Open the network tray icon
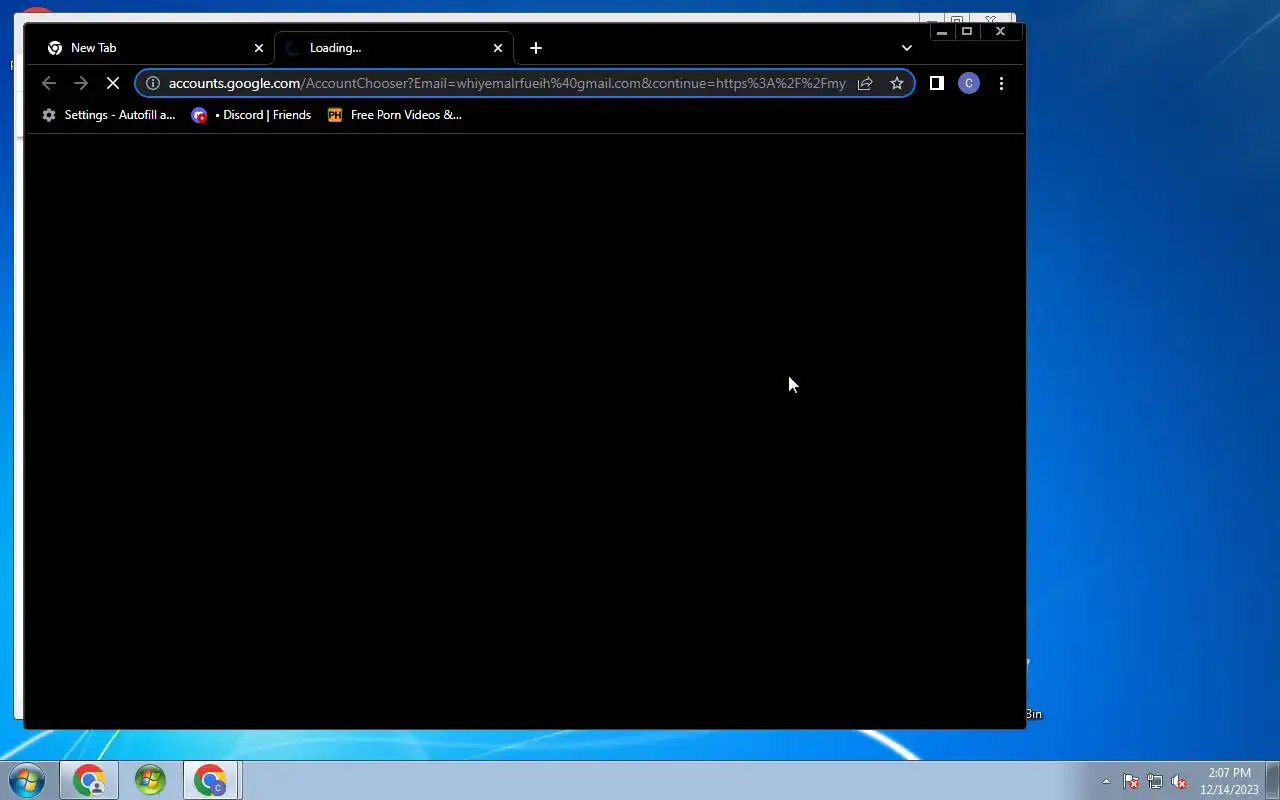This screenshot has width=1280, height=800. tap(1155, 781)
